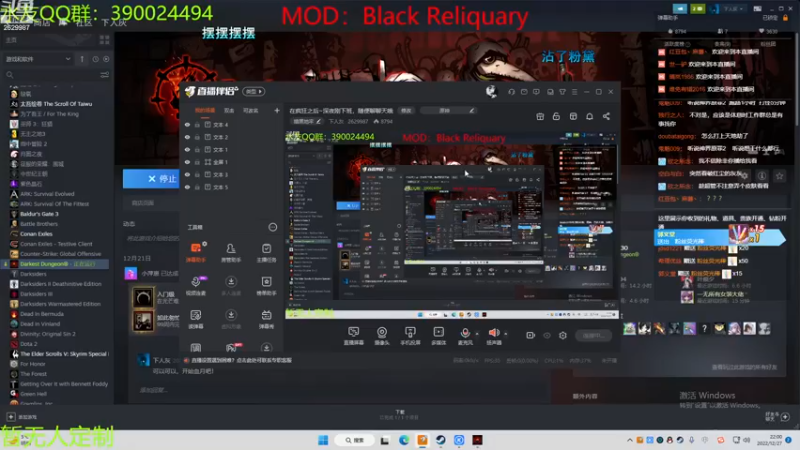Click the start-streaming button in bottom bar
The height and width of the screenshot is (450, 800).
click(593, 335)
